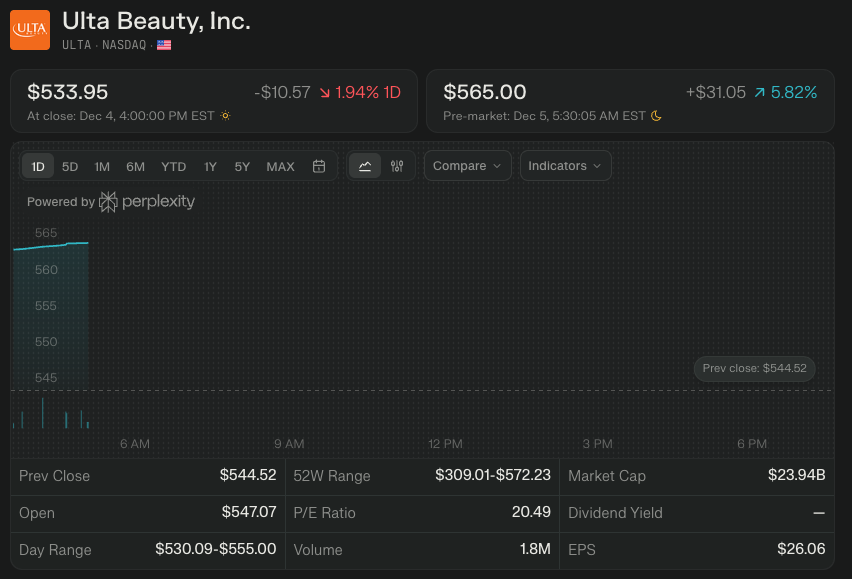Select the YTD time range

point(174,166)
